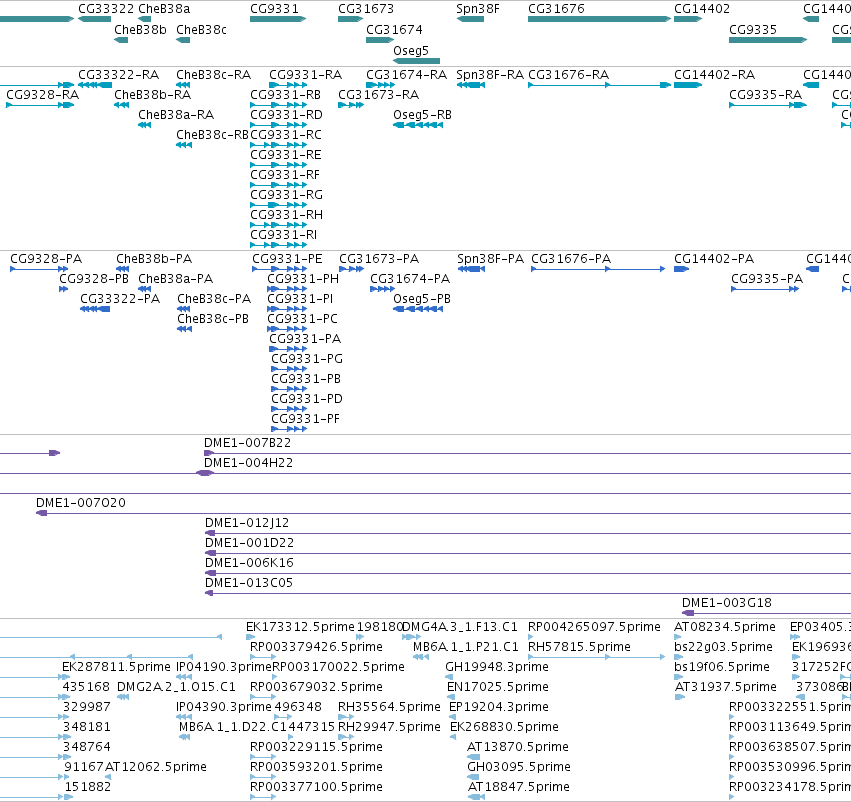Open the CG14402-RA transcript label
The image size is (851, 802).
(714, 74)
